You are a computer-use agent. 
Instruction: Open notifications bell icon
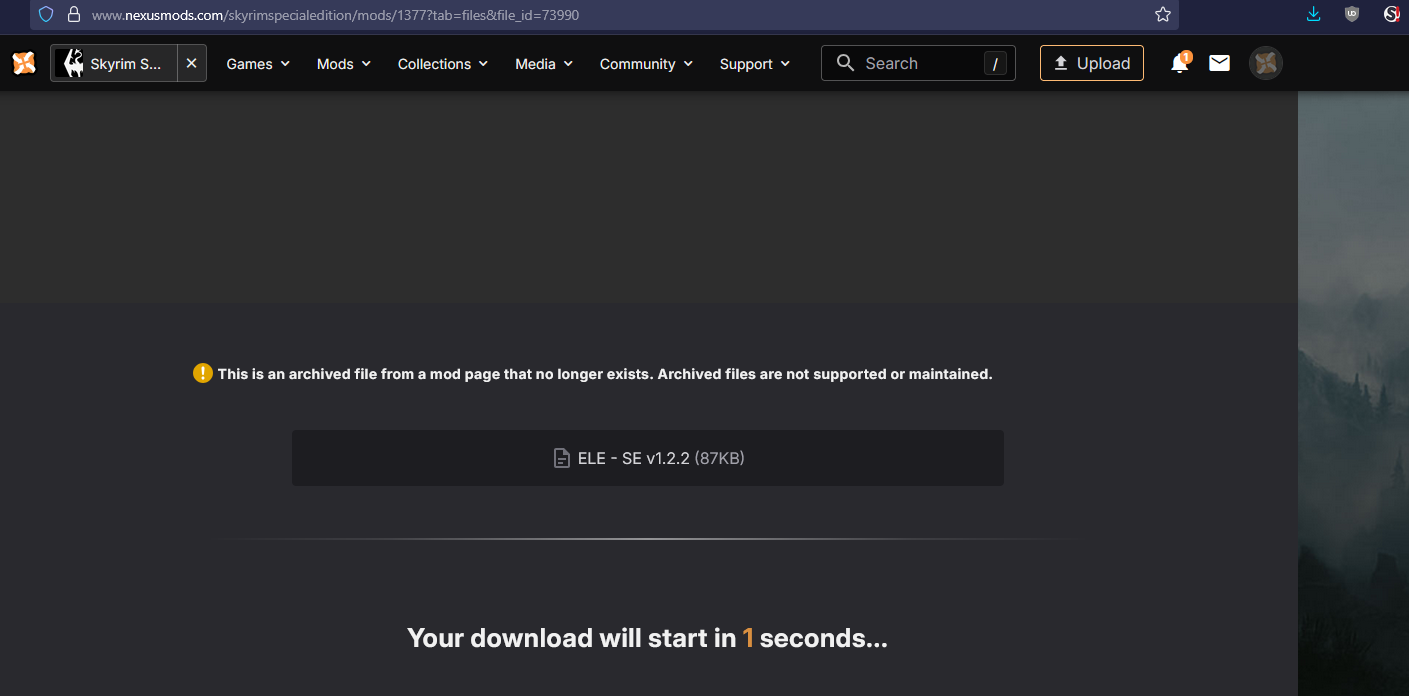tap(1180, 63)
